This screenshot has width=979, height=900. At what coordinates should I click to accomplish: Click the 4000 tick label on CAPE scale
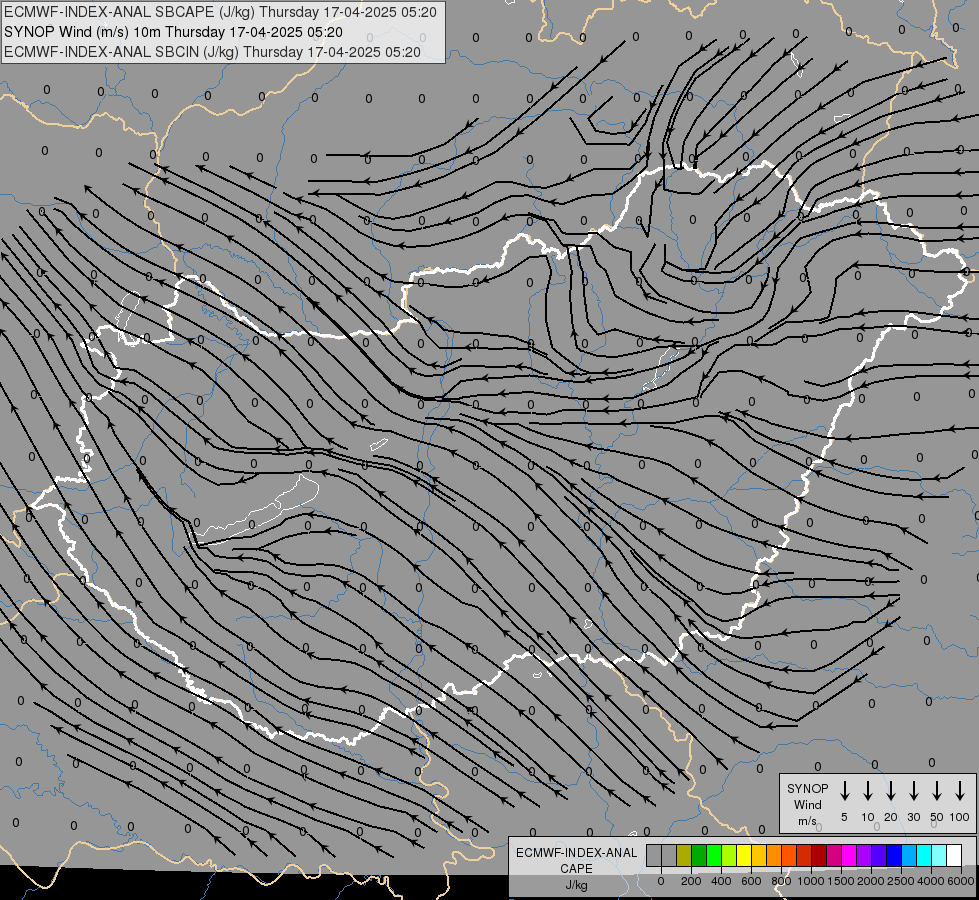(931, 881)
